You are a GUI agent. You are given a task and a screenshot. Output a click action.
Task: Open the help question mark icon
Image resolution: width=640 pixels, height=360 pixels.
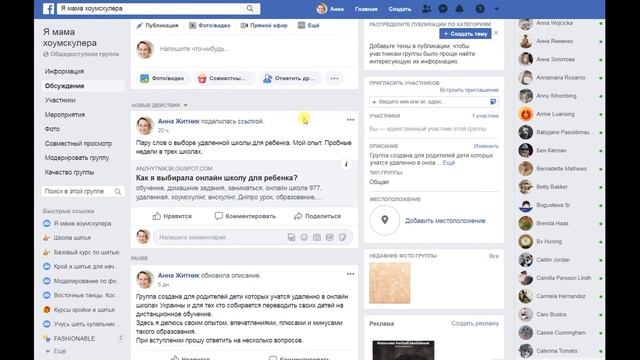pyautogui.click(x=480, y=9)
